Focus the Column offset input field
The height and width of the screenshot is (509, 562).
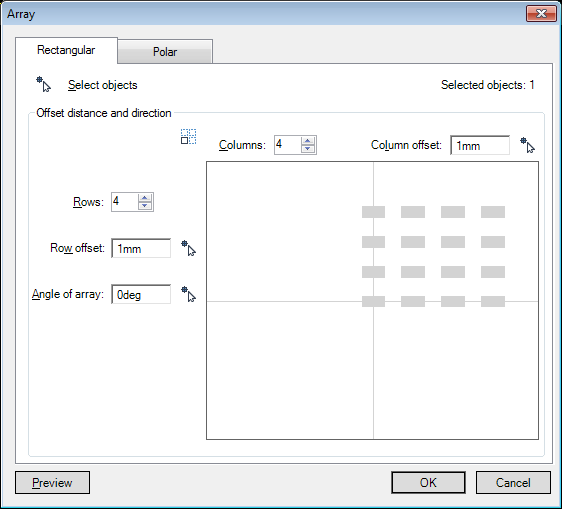click(480, 145)
